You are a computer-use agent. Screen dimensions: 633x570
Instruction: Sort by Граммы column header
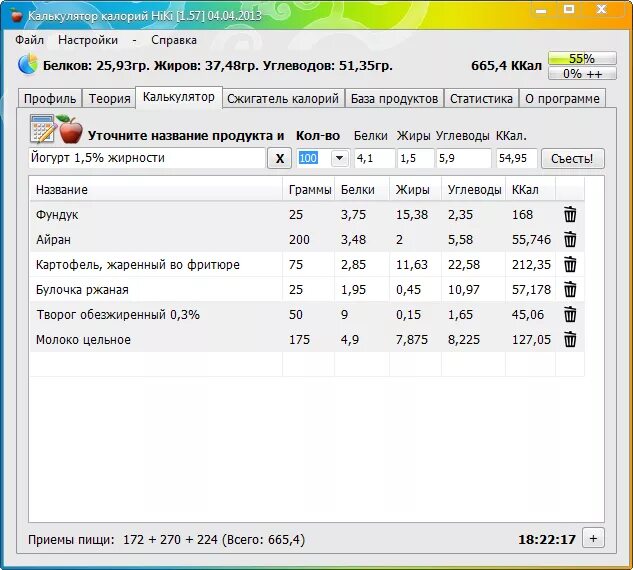click(x=309, y=189)
